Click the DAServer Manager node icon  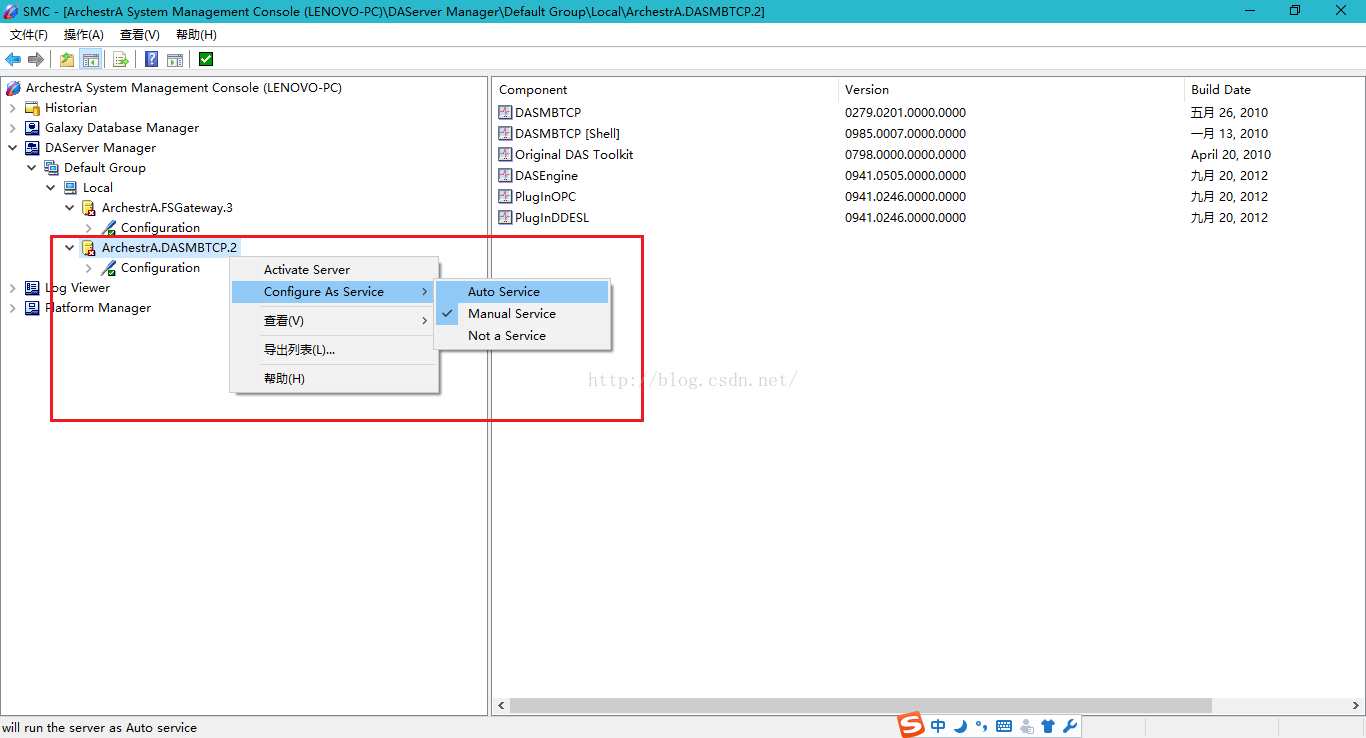pos(33,148)
